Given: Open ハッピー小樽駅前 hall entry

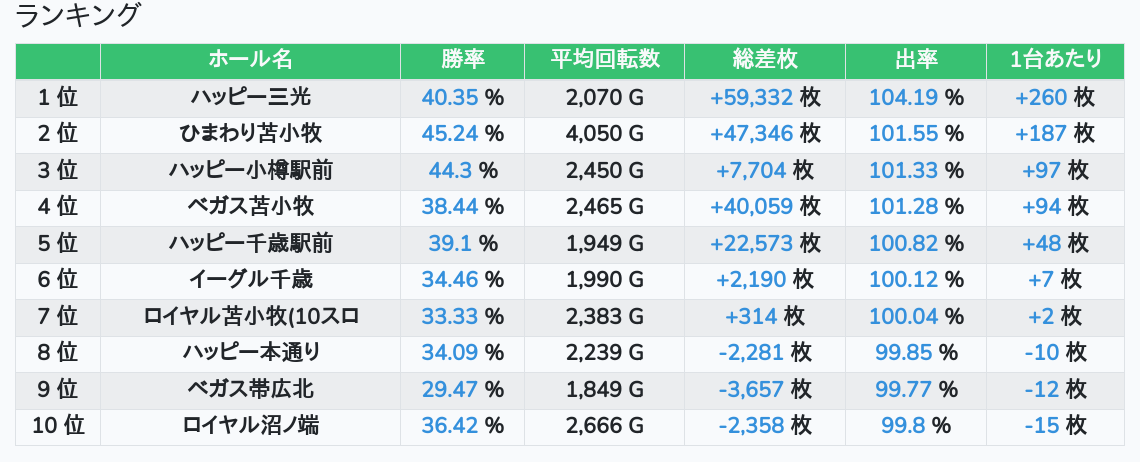Looking at the screenshot, I should click(x=250, y=170).
